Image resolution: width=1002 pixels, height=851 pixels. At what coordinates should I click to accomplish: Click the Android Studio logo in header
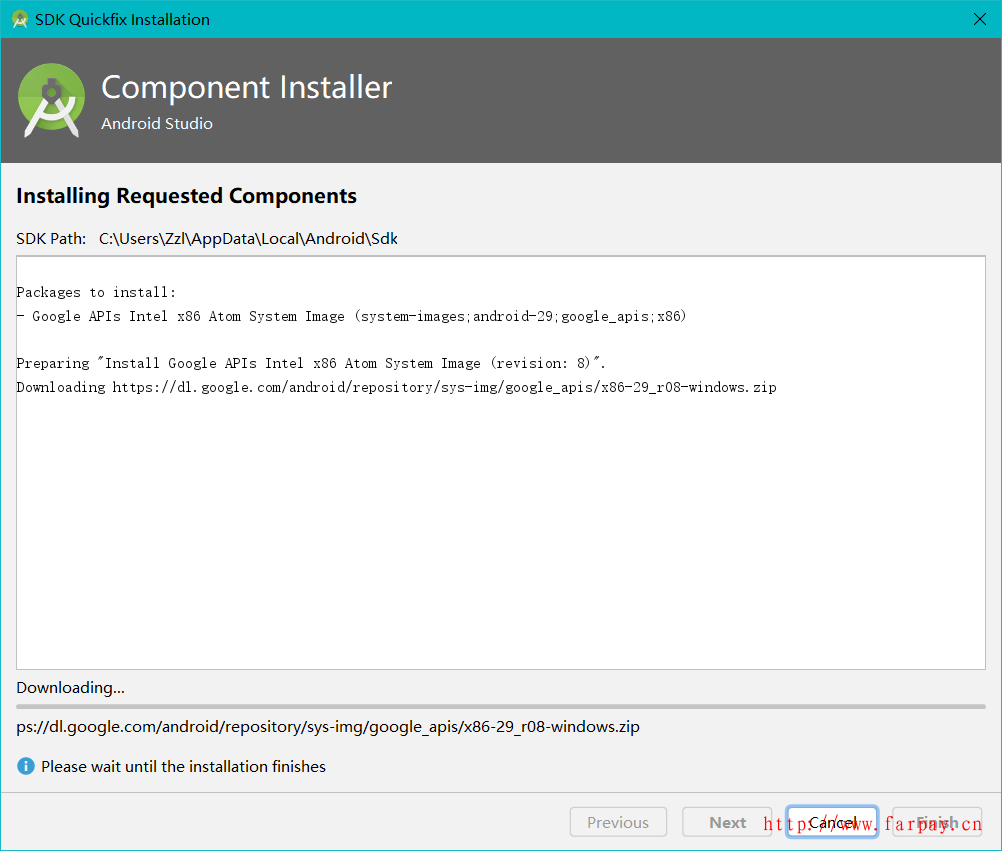[52, 100]
